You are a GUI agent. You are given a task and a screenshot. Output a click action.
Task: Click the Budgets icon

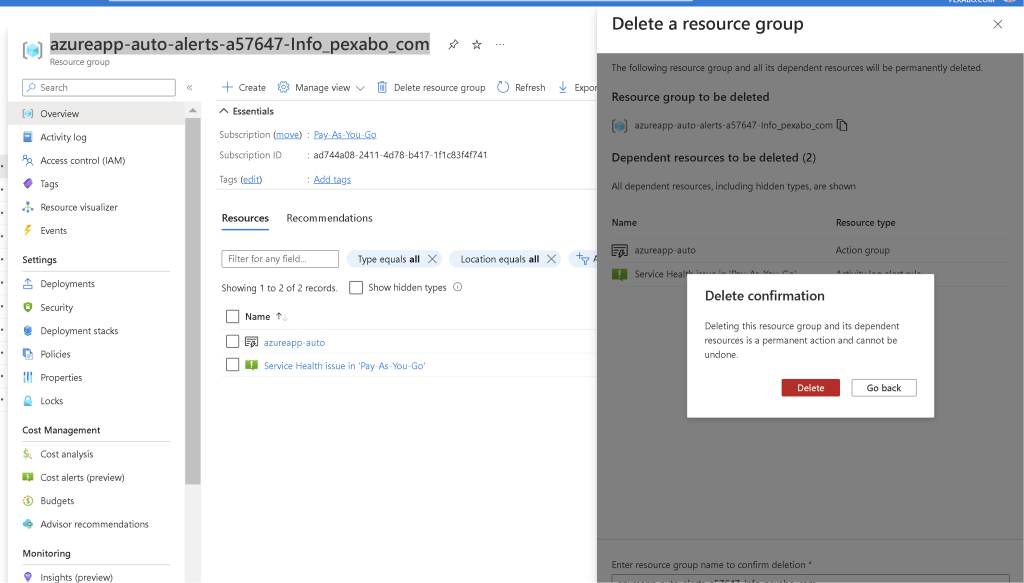tap(27, 501)
